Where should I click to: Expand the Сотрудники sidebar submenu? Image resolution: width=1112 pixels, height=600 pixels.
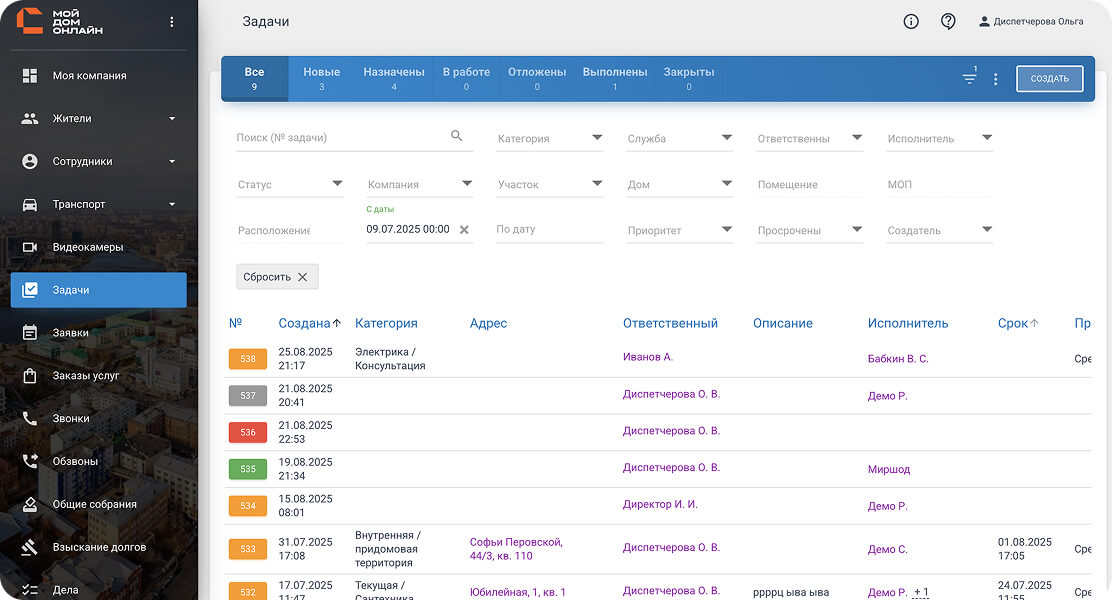coord(172,162)
